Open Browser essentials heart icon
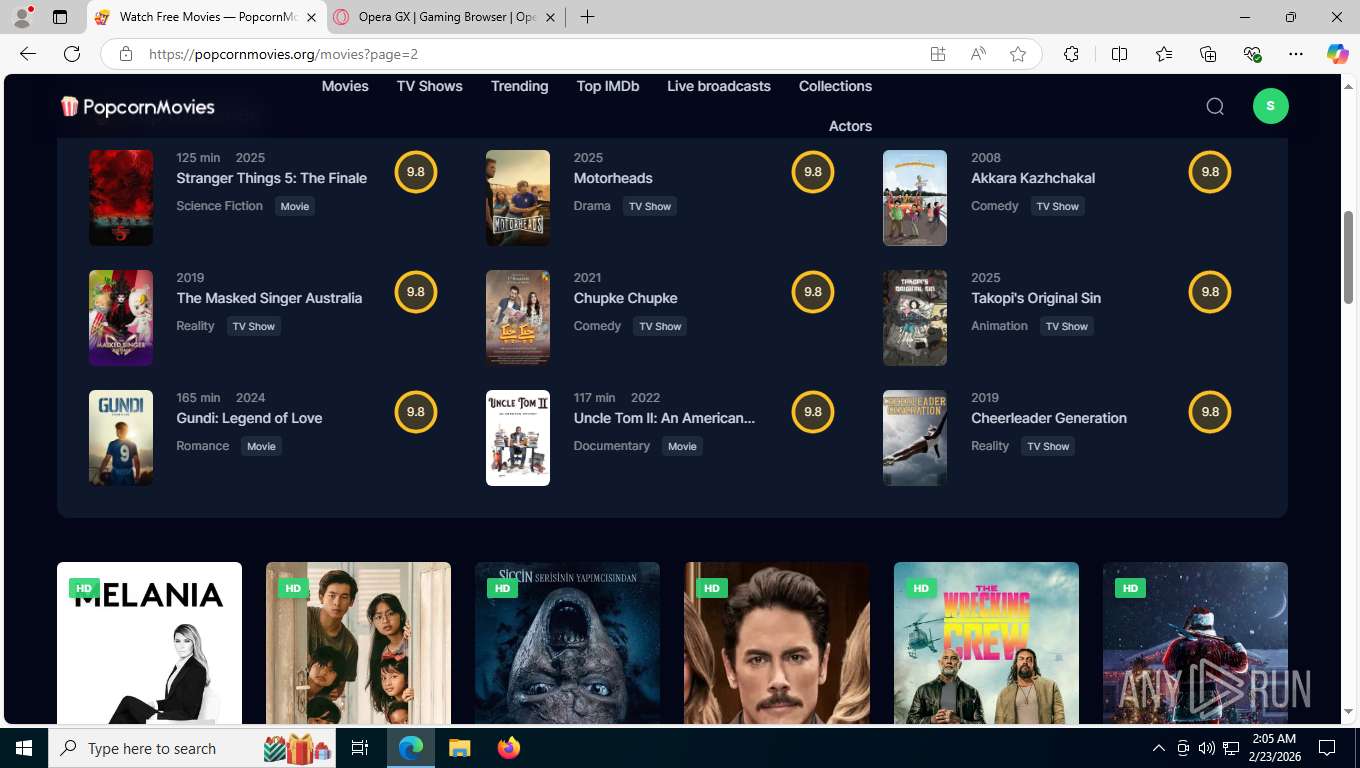The height and width of the screenshot is (768, 1360). click(1253, 54)
